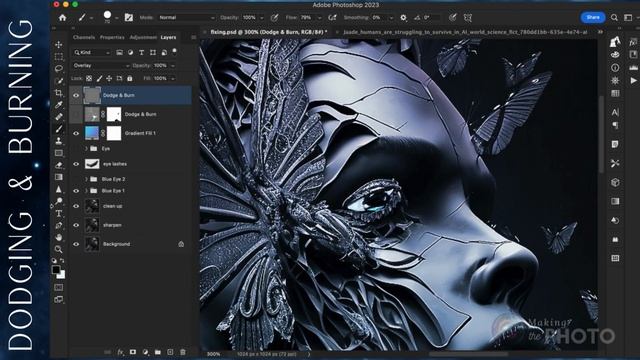Click the Share button

pos(593,17)
